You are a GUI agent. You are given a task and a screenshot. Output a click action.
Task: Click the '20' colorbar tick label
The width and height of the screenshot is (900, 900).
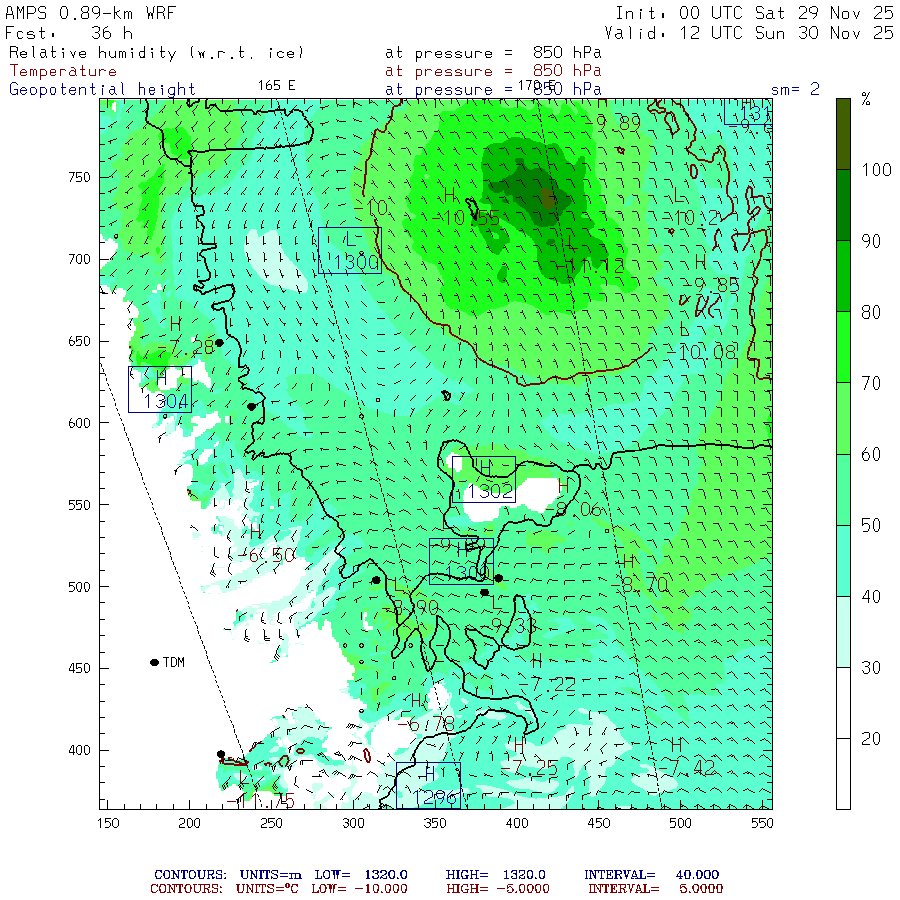[871, 738]
